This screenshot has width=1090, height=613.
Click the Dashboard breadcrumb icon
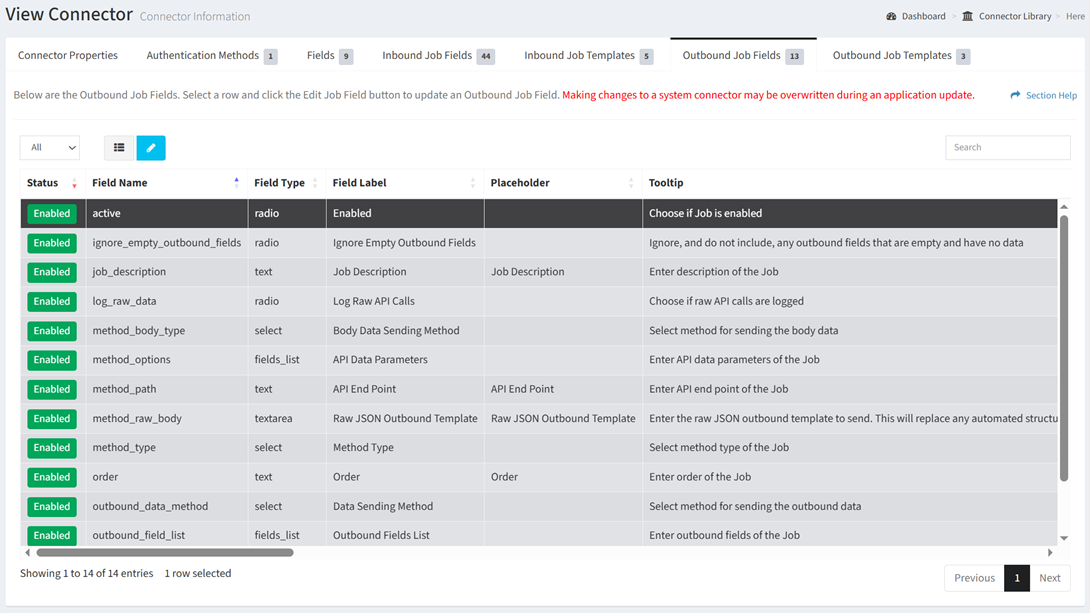point(891,16)
